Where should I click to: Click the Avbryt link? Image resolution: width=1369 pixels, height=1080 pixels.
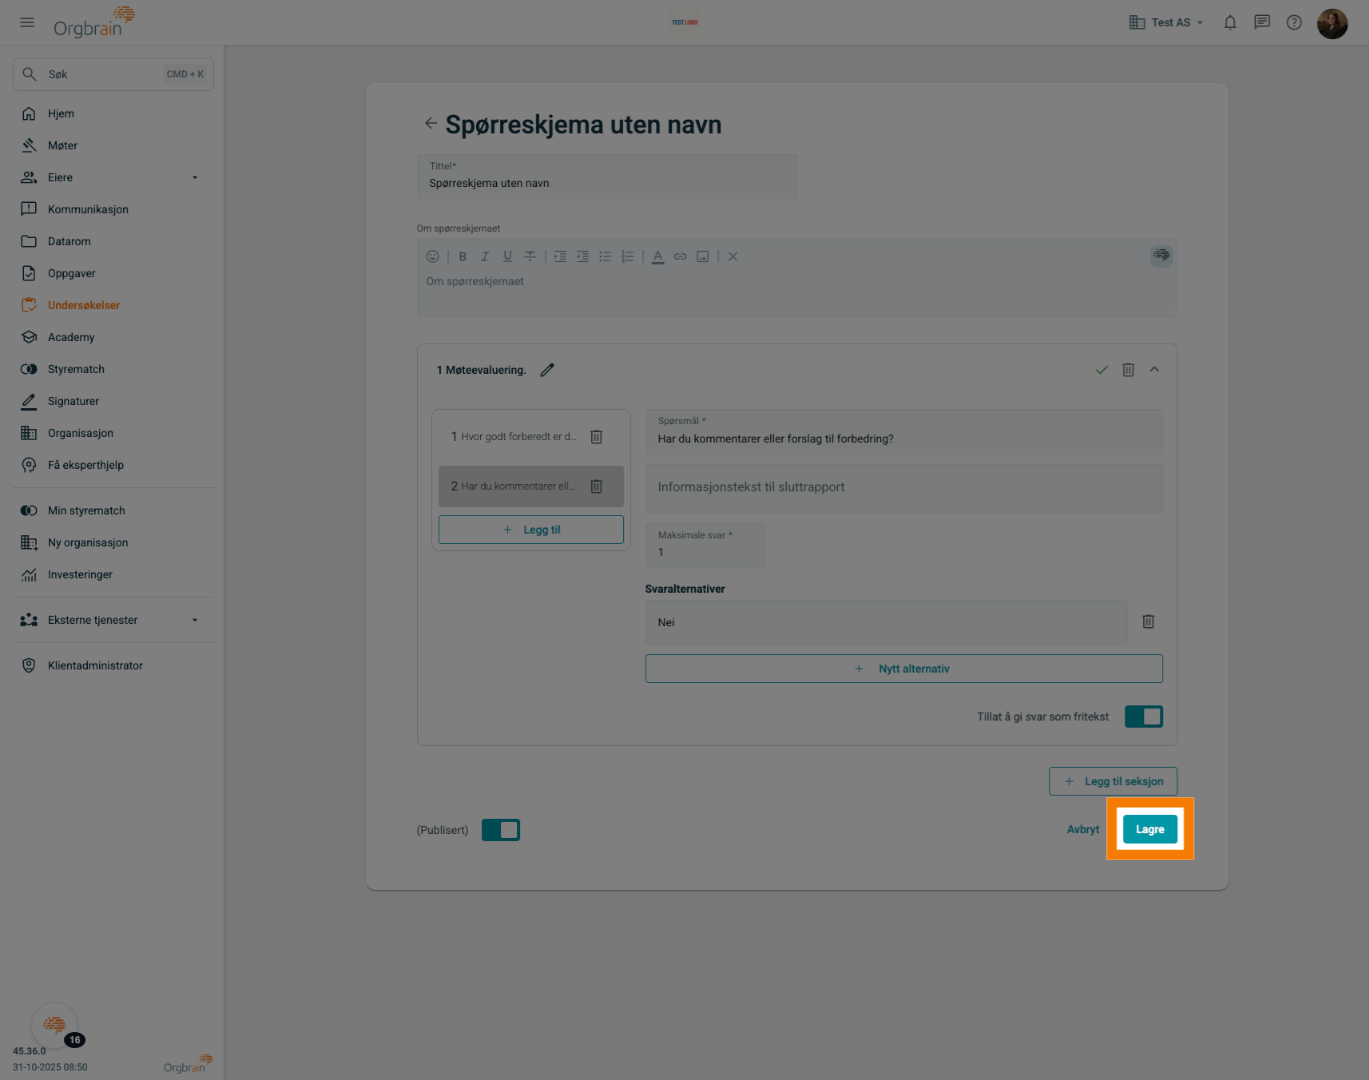coord(1083,830)
